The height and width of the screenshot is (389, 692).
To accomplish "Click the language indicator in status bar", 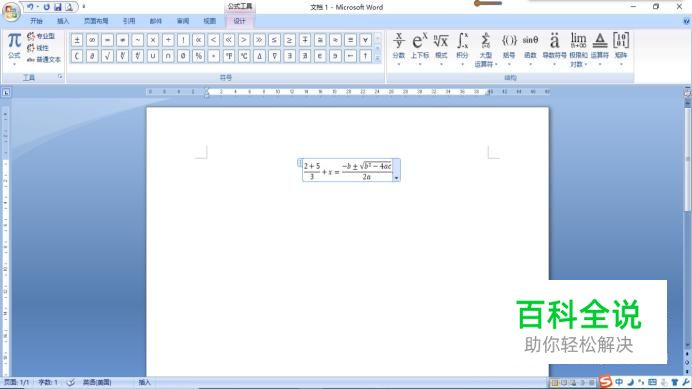I will coord(97,382).
